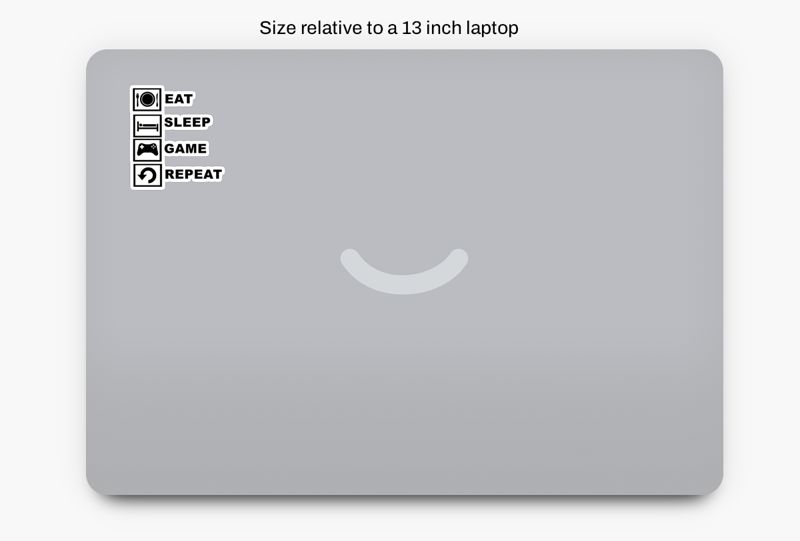800x541 pixels.
Task: Select the REPEAT label on the sticker
Action: 193,175
